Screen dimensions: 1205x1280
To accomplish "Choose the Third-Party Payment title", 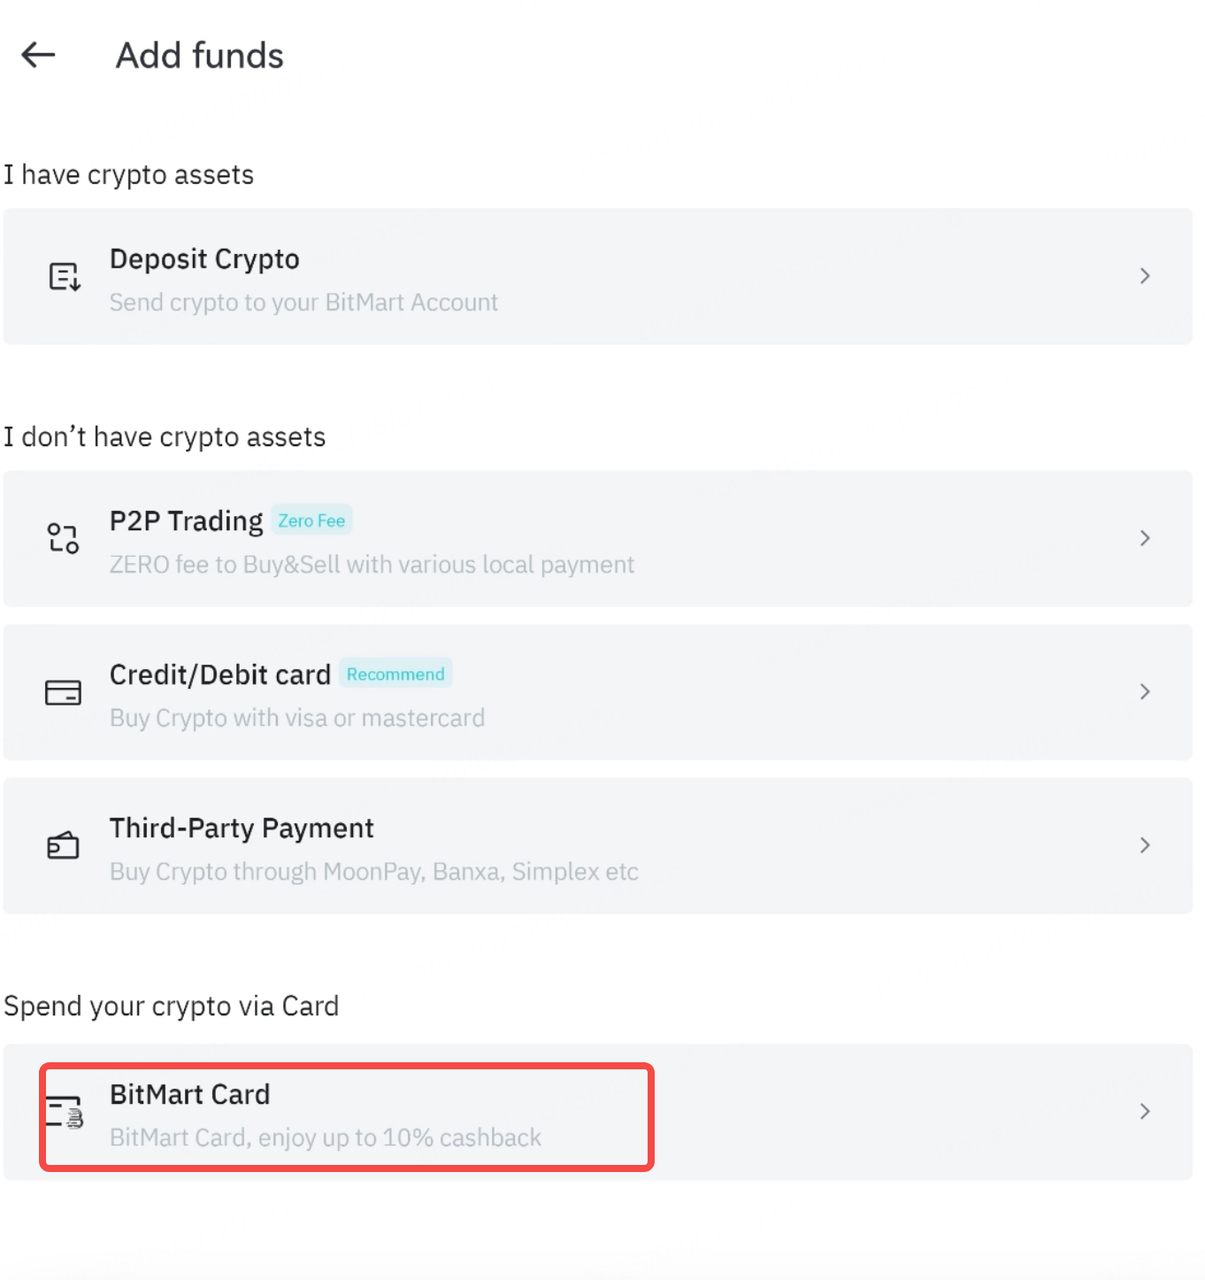I will (x=241, y=828).
